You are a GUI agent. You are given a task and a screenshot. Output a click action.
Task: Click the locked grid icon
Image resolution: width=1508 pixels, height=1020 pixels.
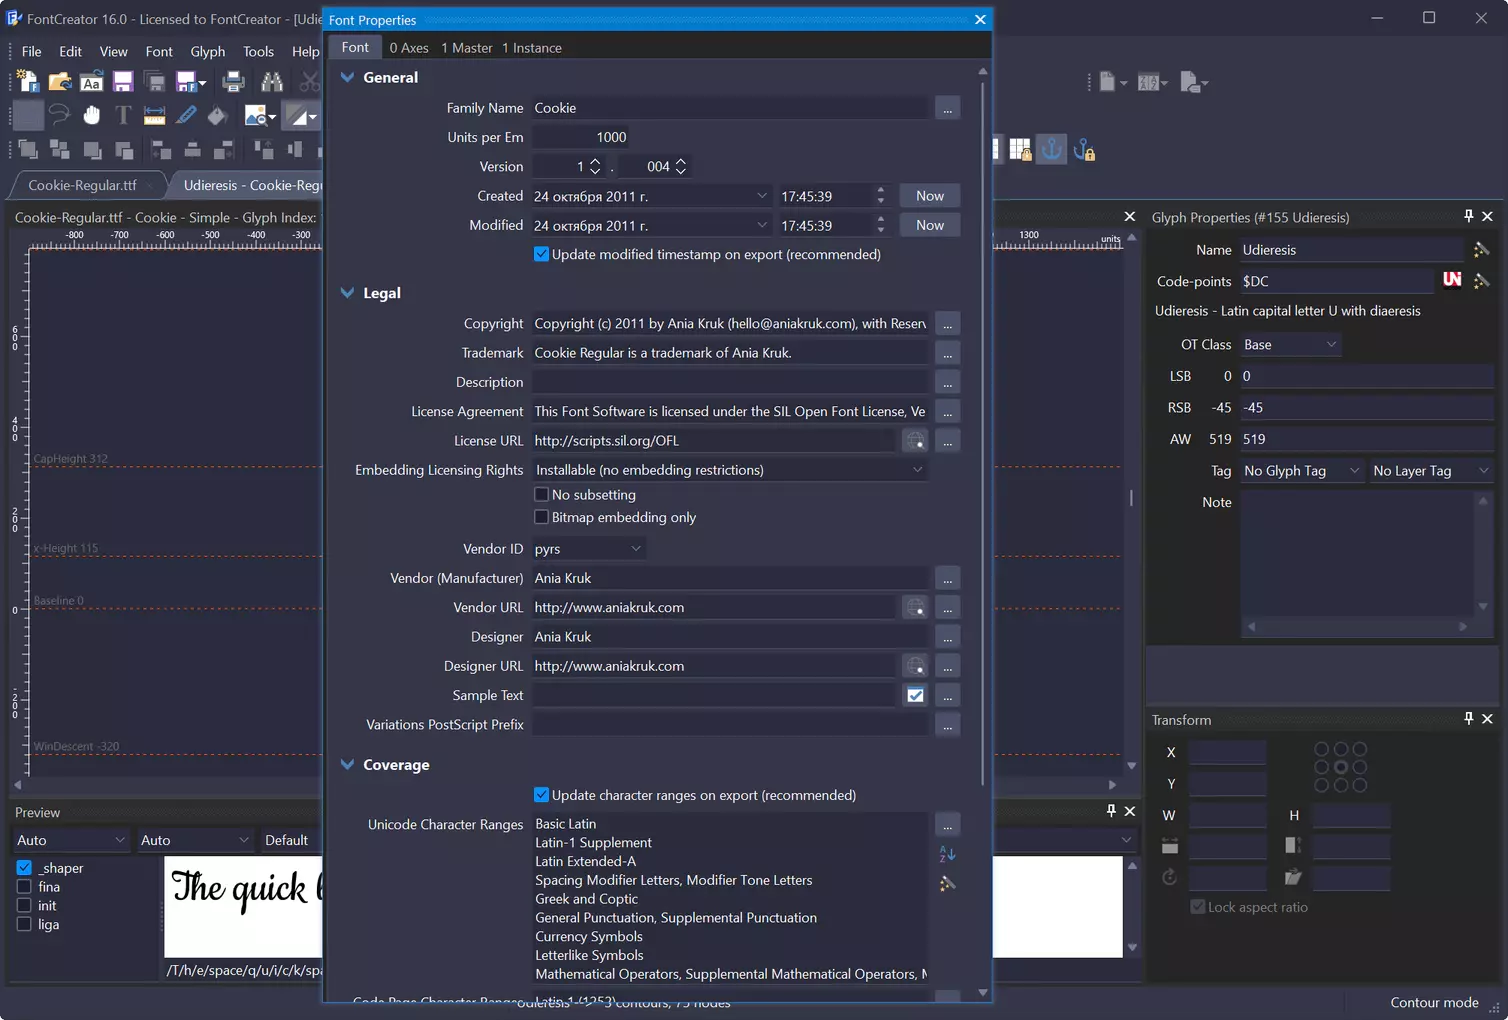tap(1020, 150)
